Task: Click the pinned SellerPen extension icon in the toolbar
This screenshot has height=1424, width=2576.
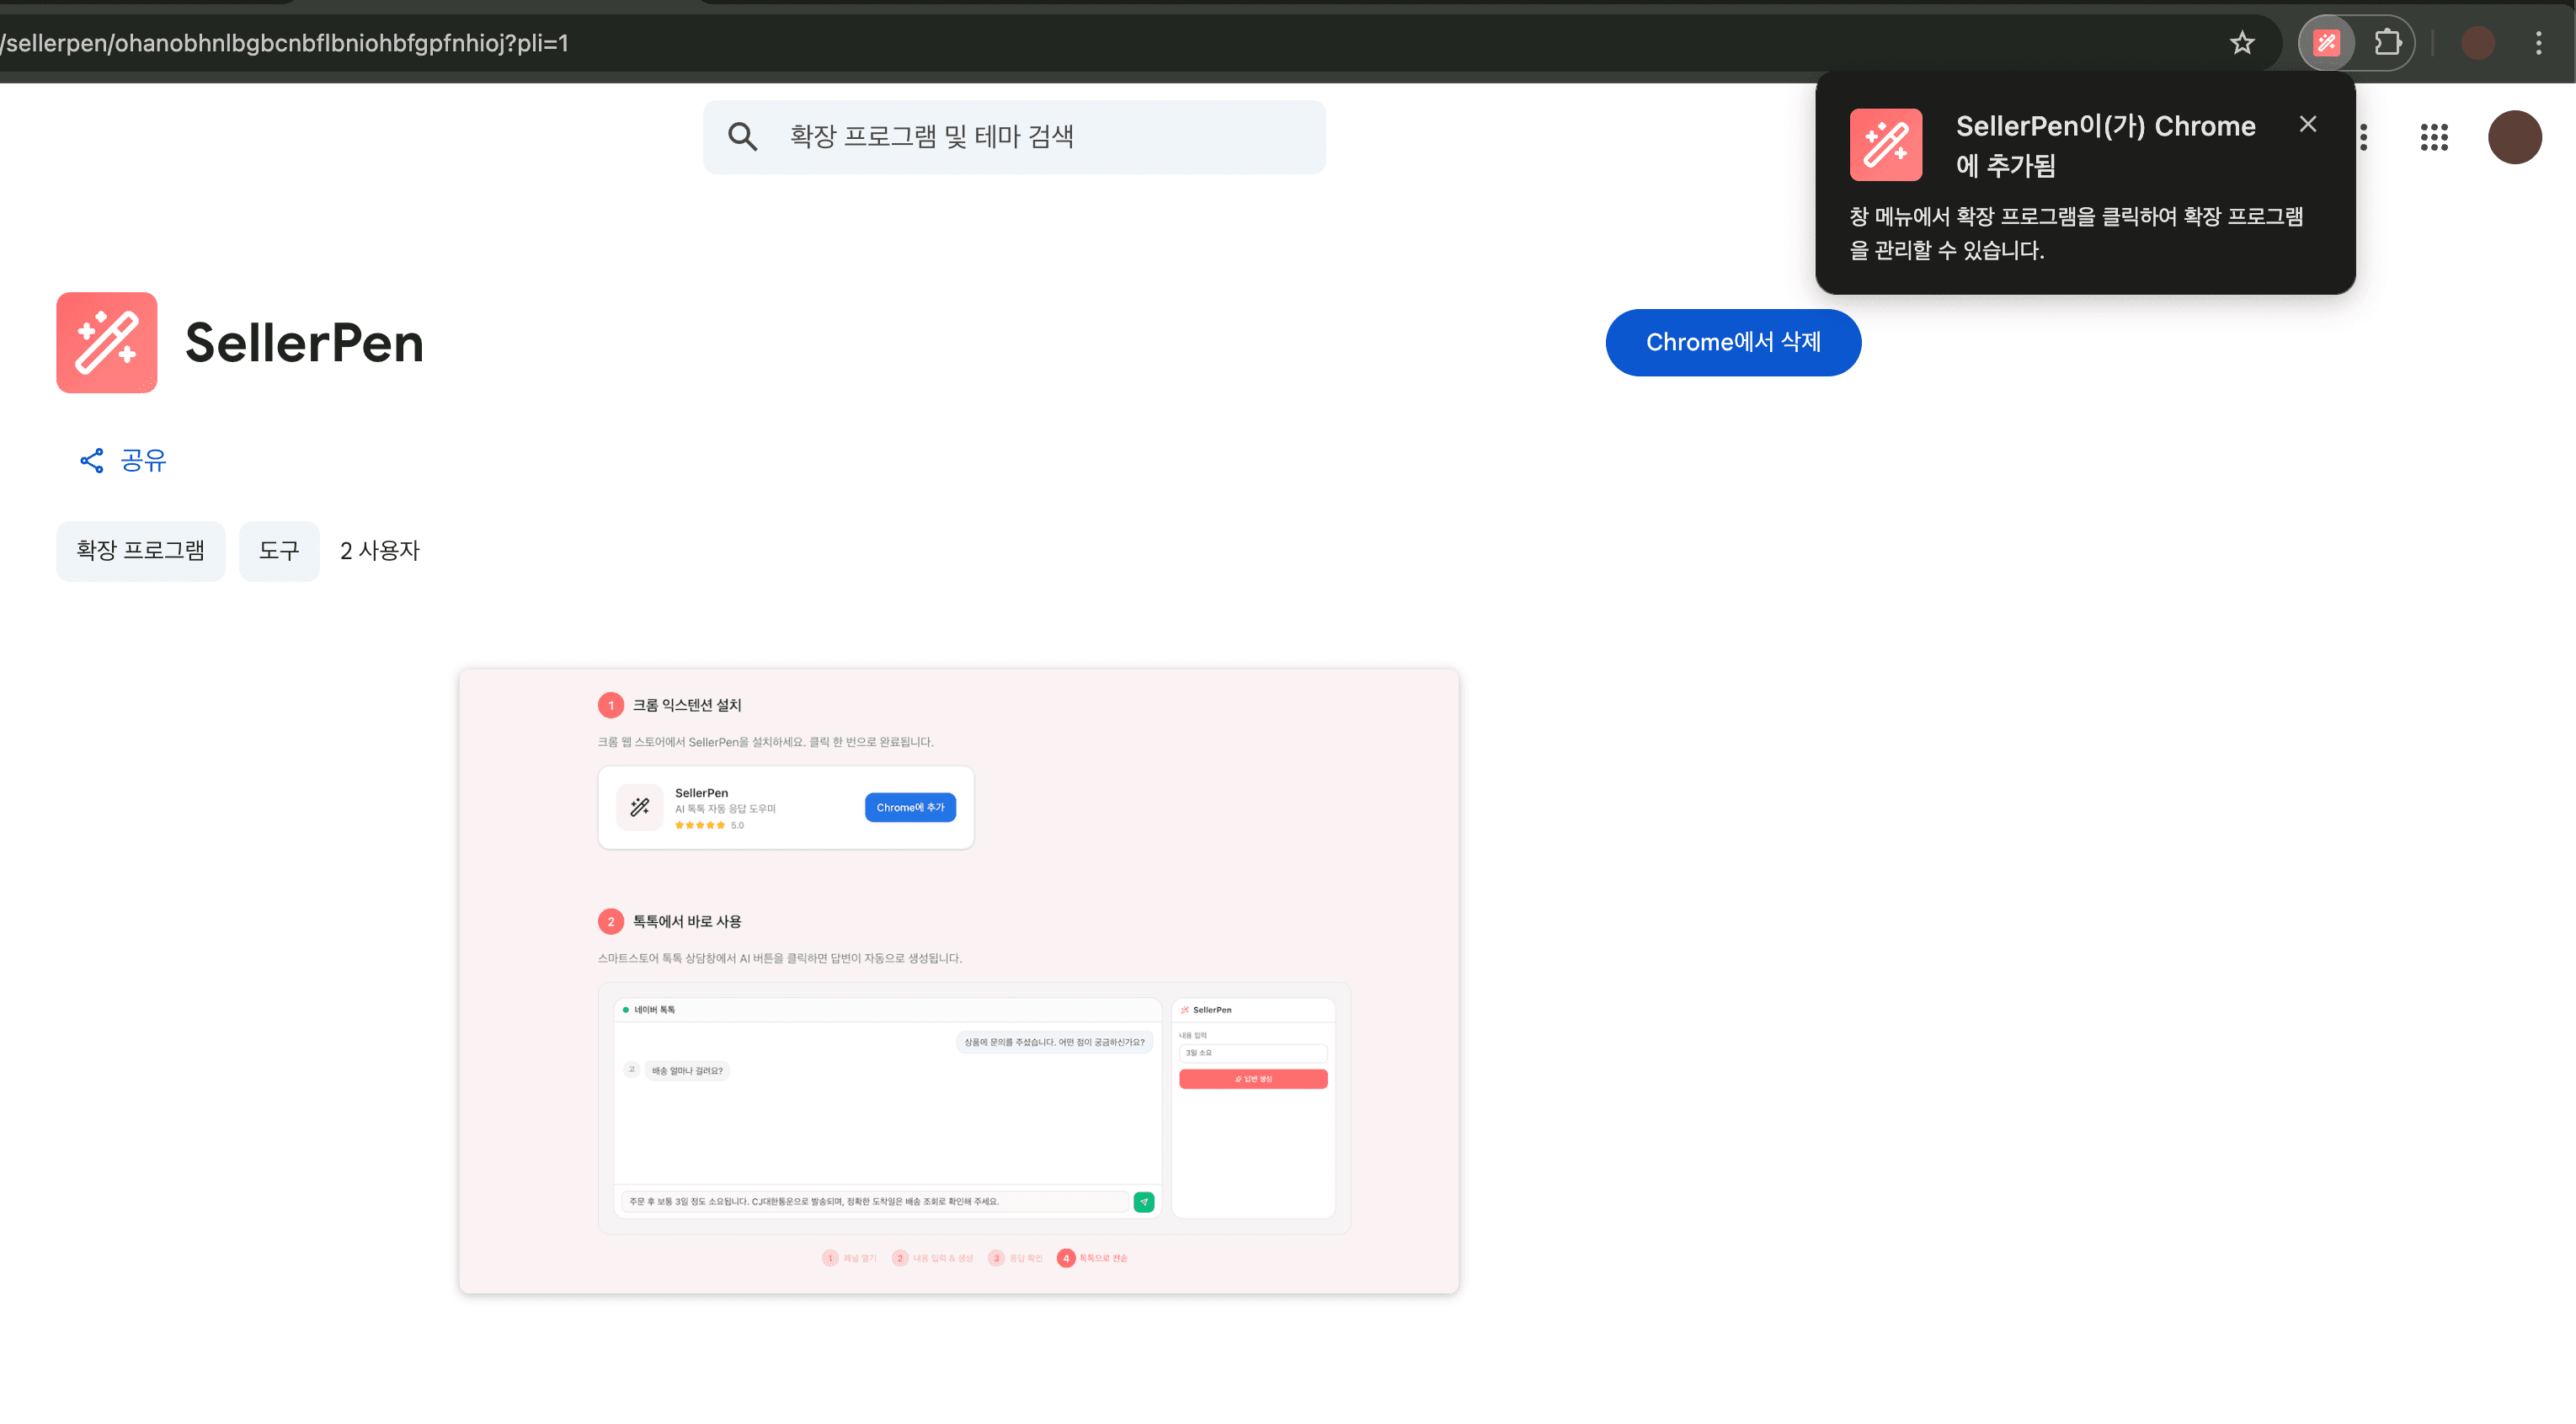Action: (2327, 42)
